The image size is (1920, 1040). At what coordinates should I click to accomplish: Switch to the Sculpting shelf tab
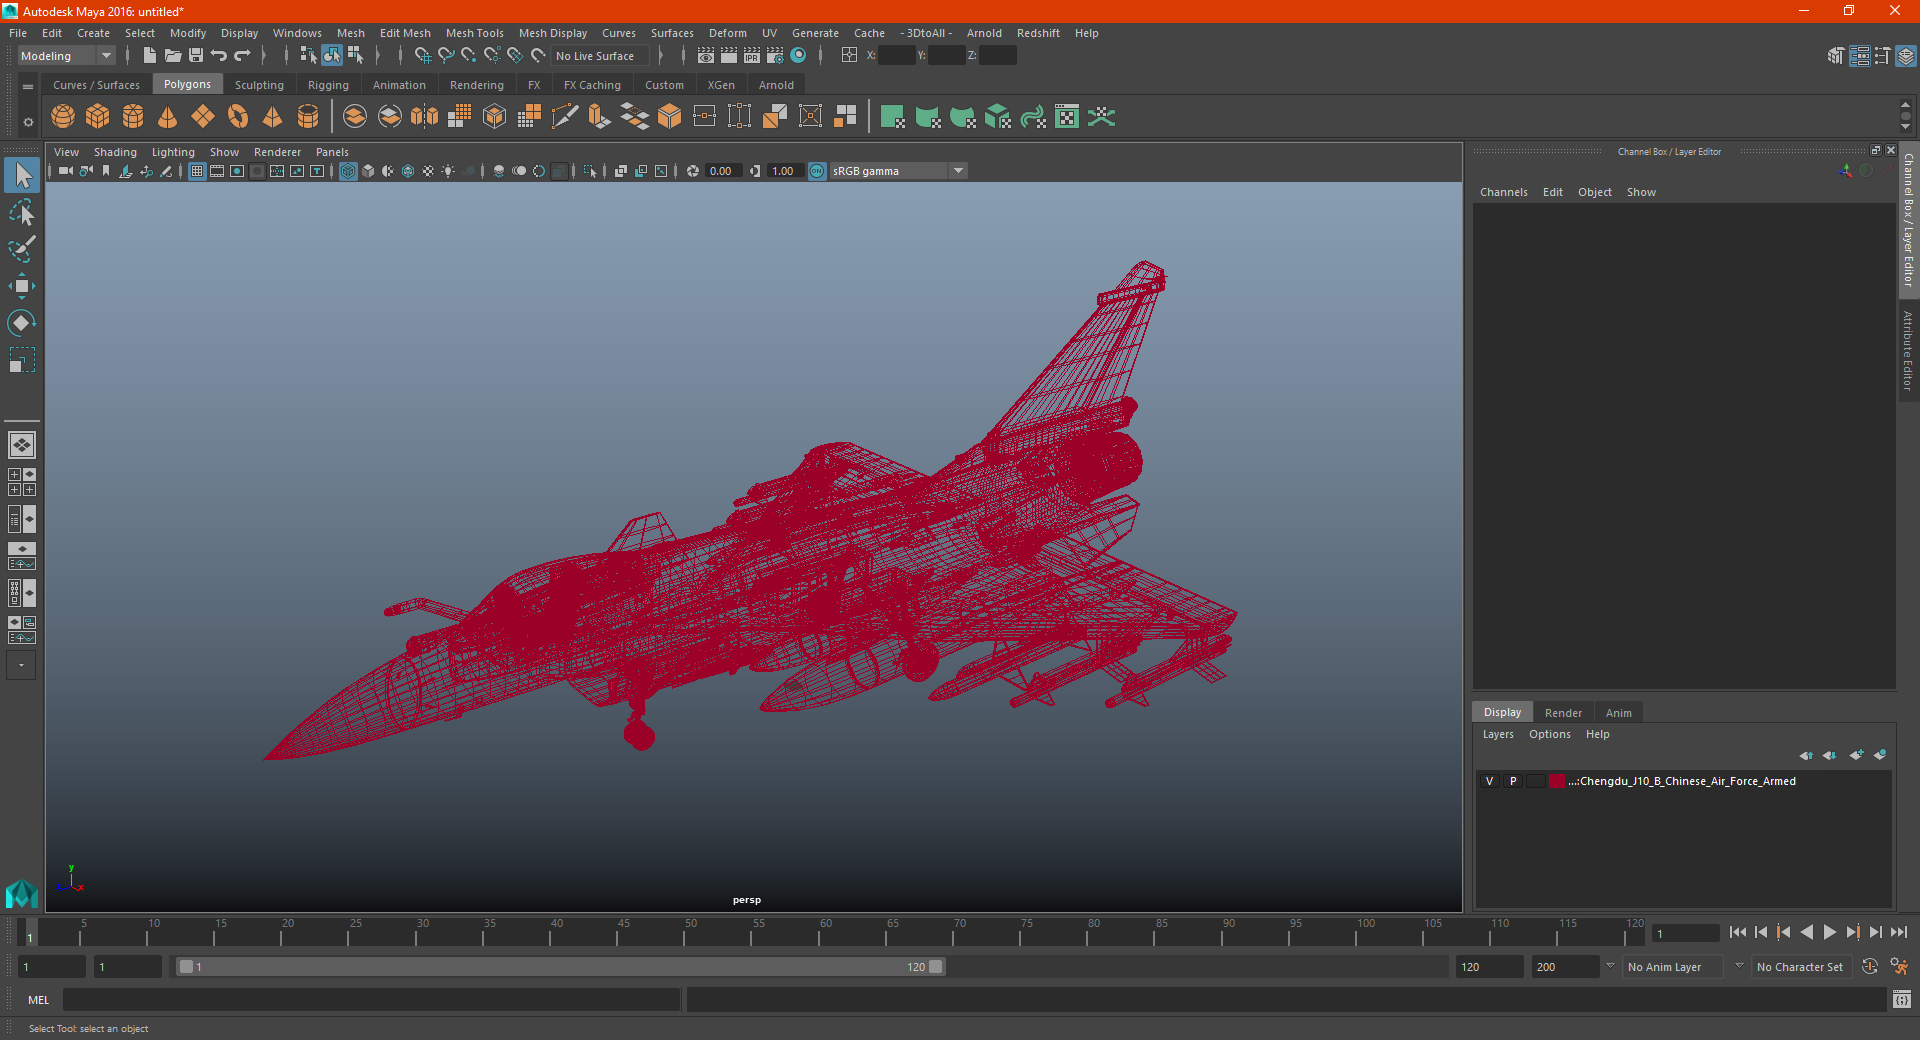(259, 85)
